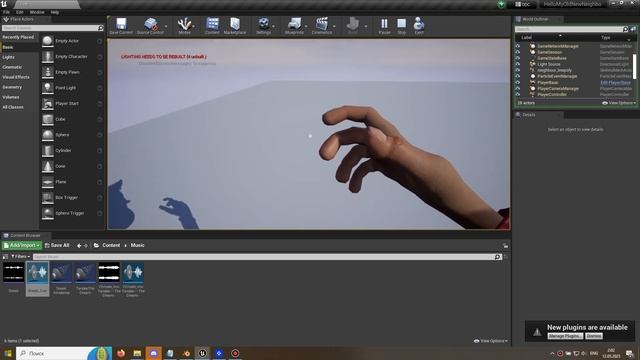Select the Plane actor icon
The width and height of the screenshot is (640, 360).
point(48,182)
